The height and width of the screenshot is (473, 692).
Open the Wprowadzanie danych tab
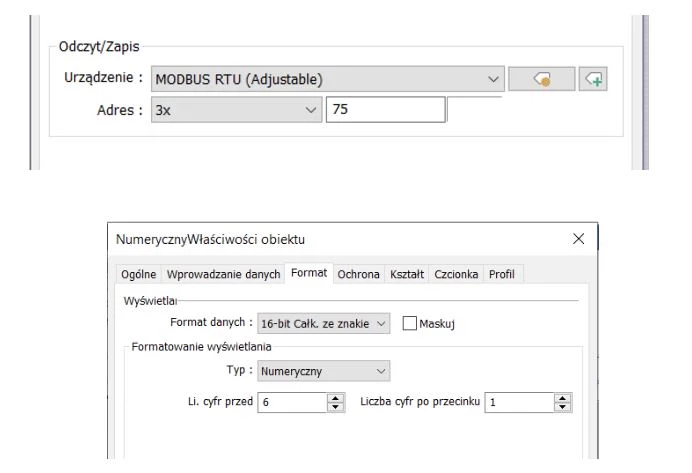223,274
